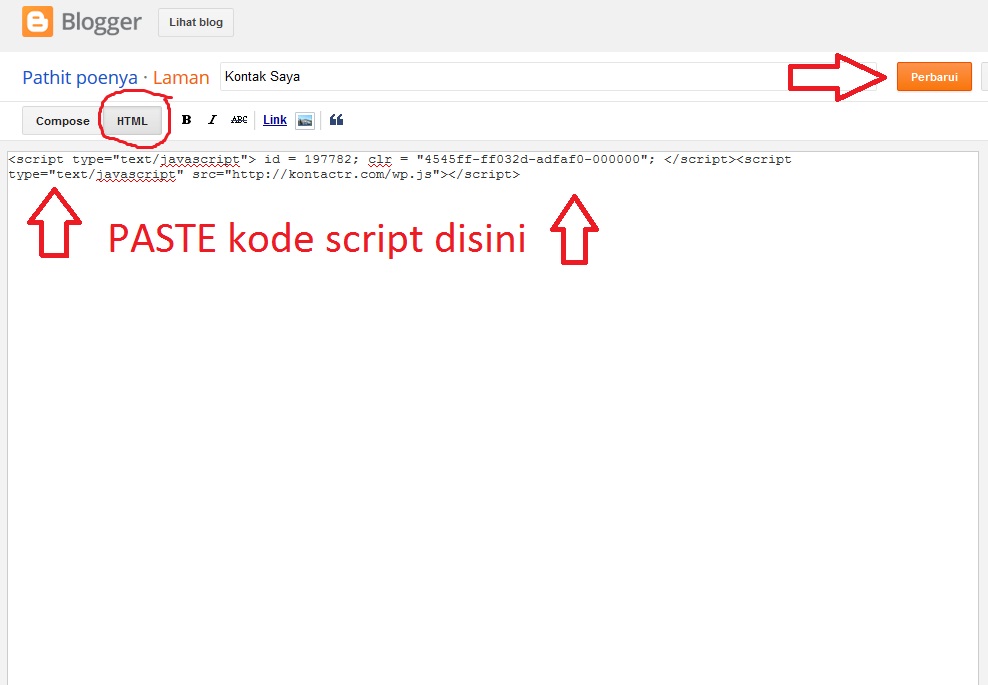
Task: Click the Blogger wordmark text
Action: tap(97, 21)
